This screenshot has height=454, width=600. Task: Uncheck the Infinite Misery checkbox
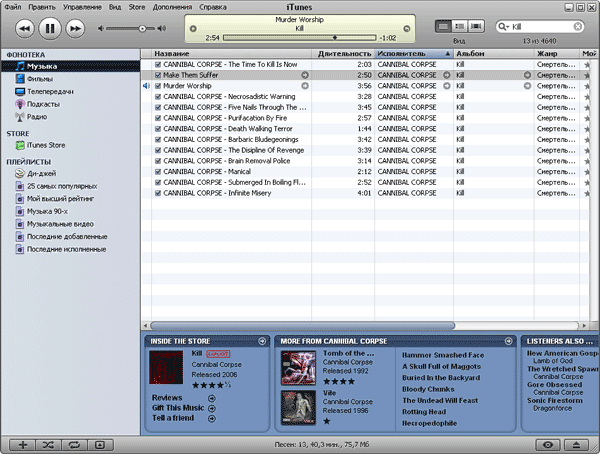[158, 193]
